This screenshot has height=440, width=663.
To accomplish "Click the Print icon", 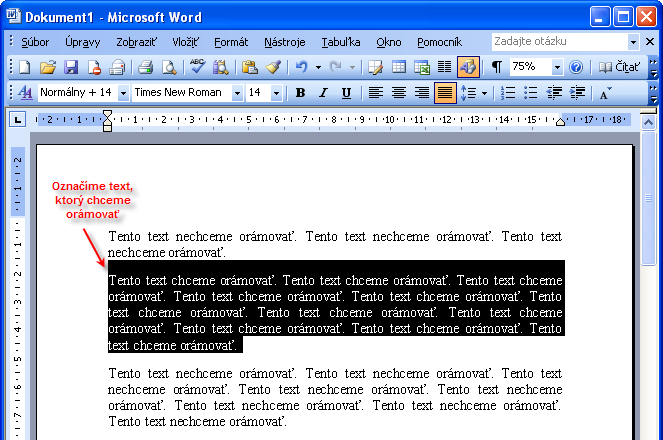I will 145,67.
